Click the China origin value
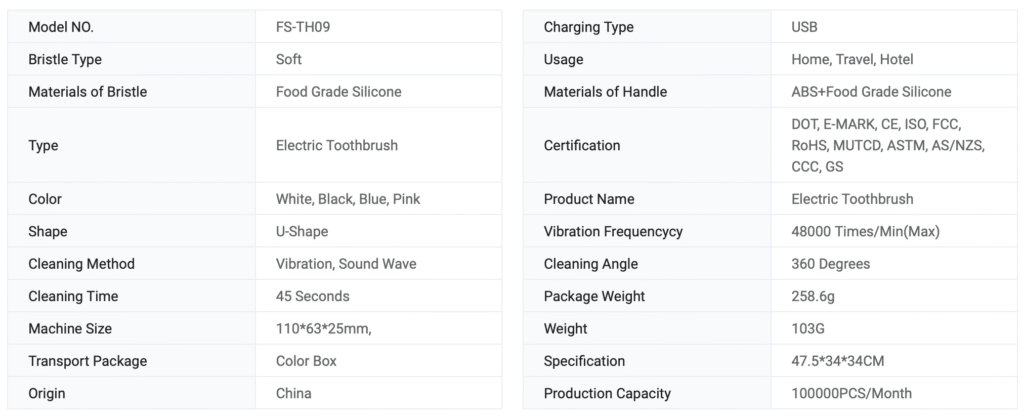Screen dimensions: 1024x416 click(x=293, y=393)
